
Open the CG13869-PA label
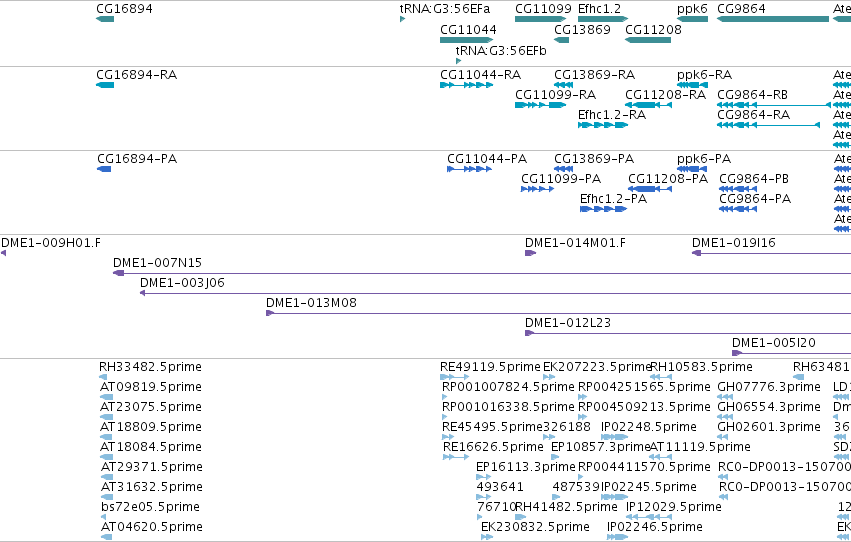(594, 159)
